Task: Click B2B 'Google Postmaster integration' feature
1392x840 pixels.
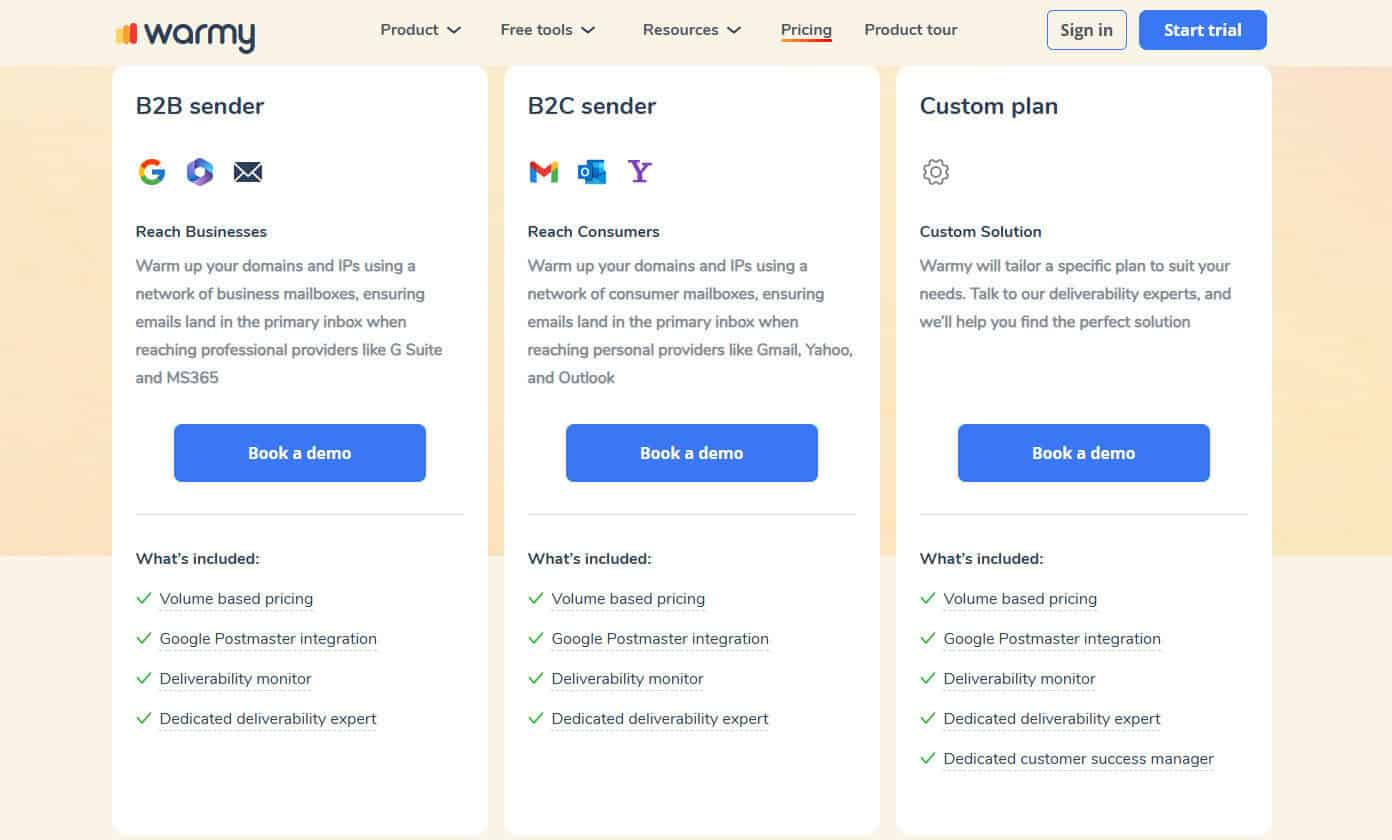Action: click(x=268, y=639)
